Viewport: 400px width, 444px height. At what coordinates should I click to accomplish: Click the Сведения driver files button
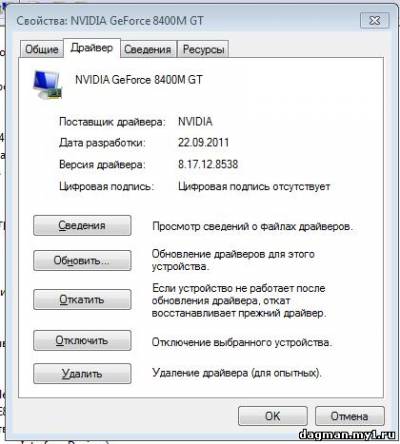[x=82, y=226]
